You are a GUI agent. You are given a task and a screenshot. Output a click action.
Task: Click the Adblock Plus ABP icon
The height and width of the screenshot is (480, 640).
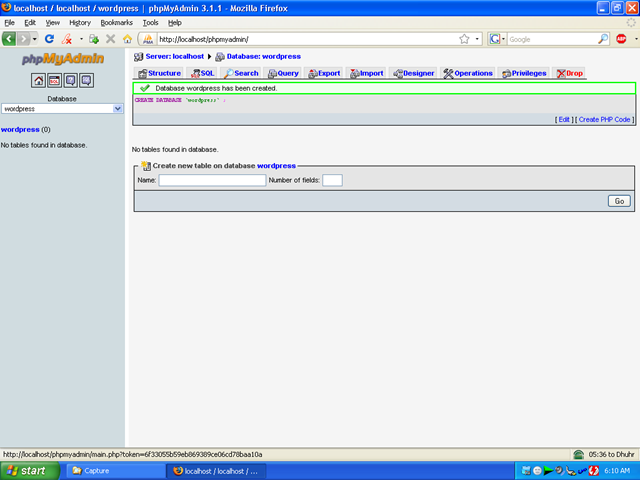pos(621,39)
